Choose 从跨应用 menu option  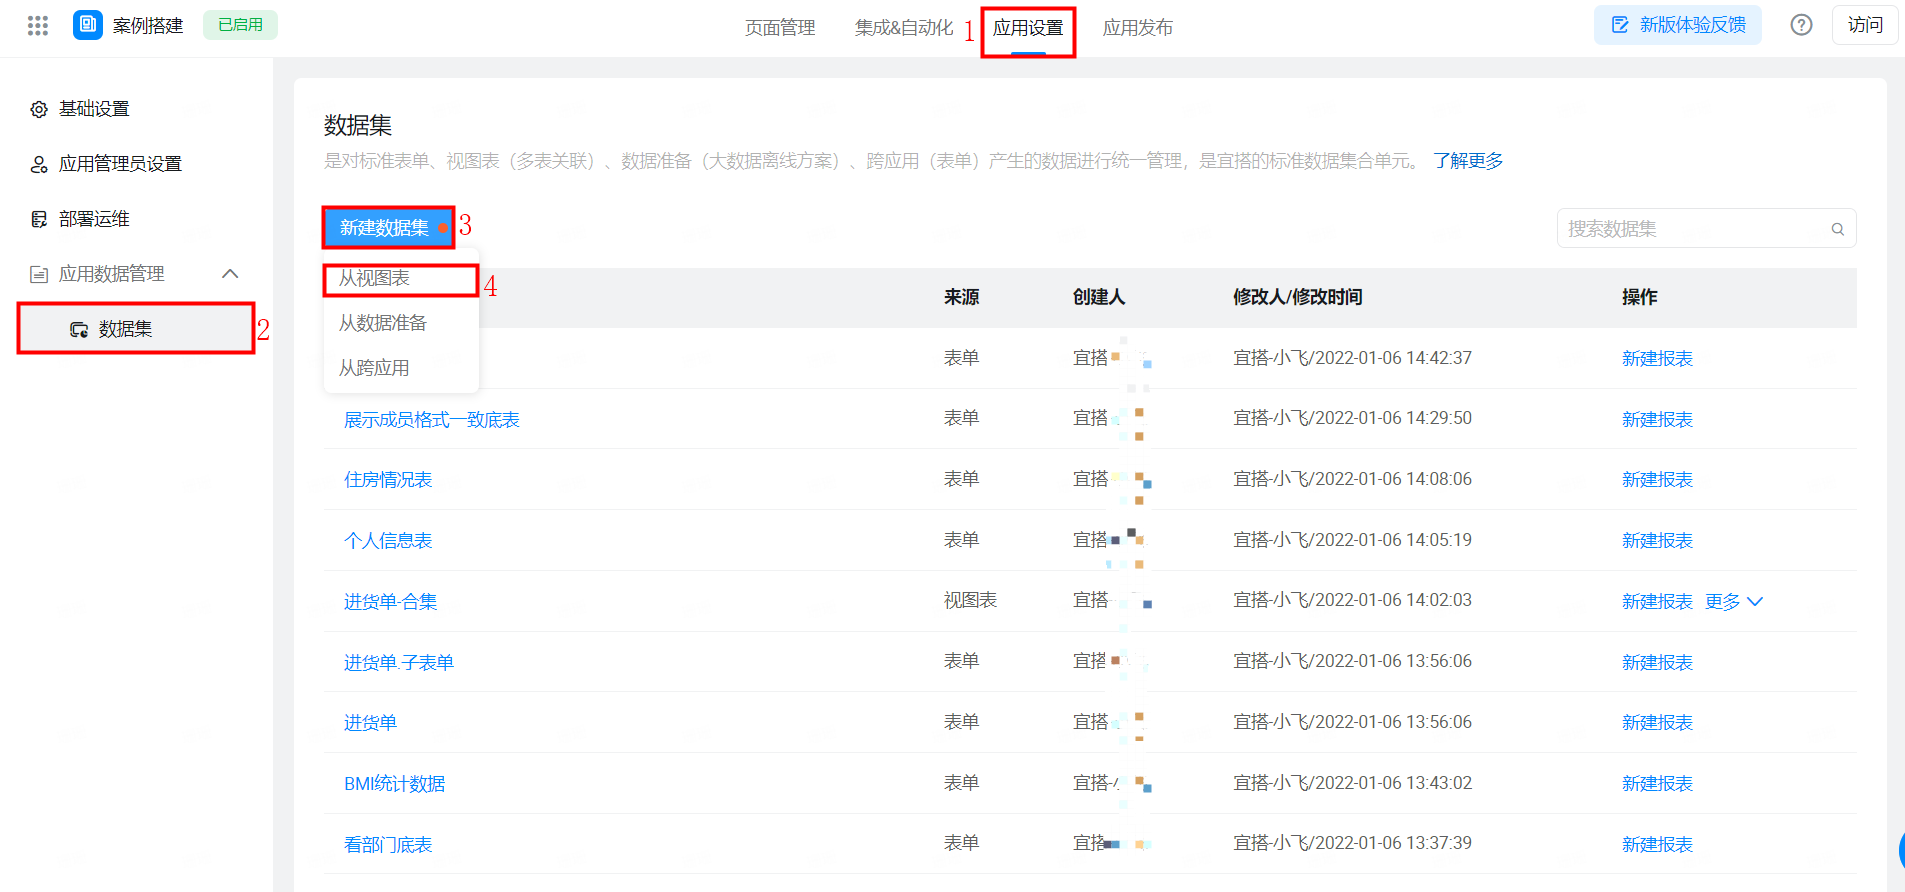(x=374, y=368)
